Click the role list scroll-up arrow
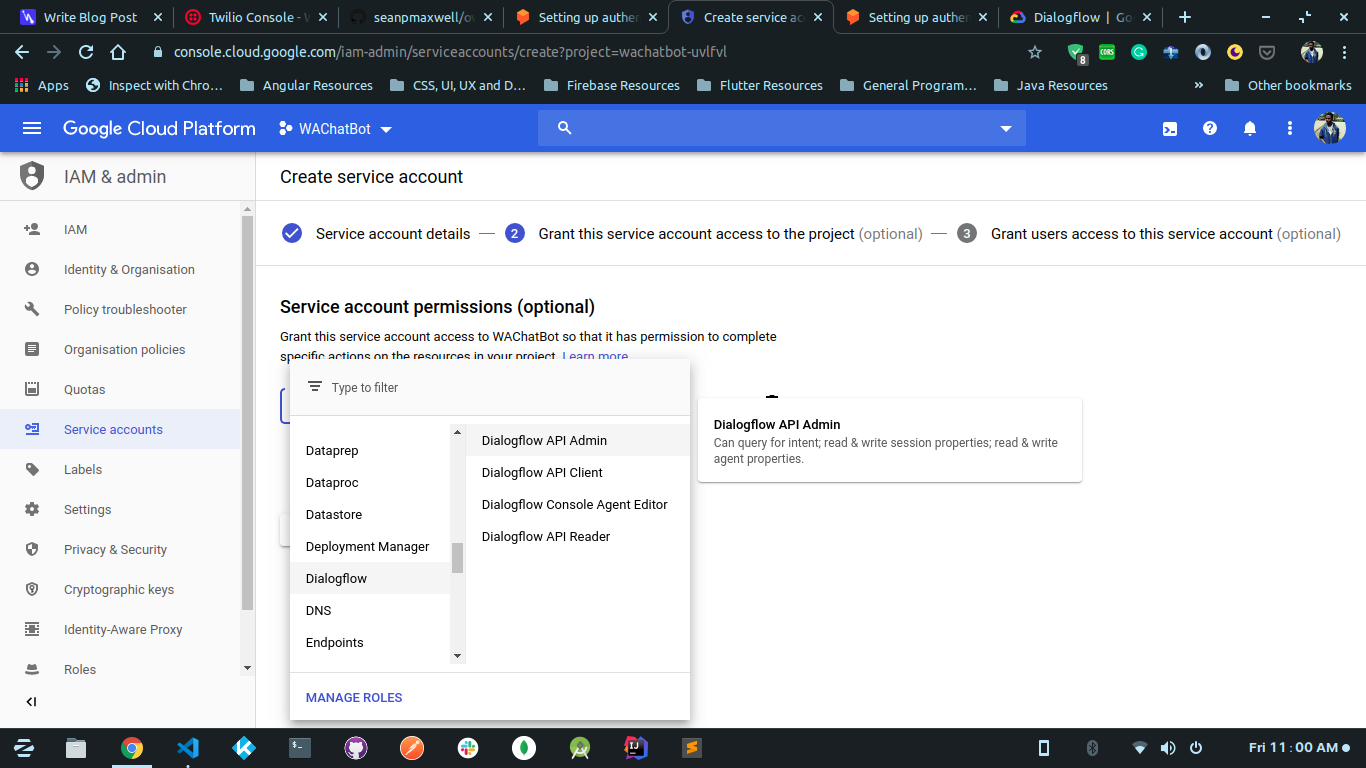 coord(458,433)
